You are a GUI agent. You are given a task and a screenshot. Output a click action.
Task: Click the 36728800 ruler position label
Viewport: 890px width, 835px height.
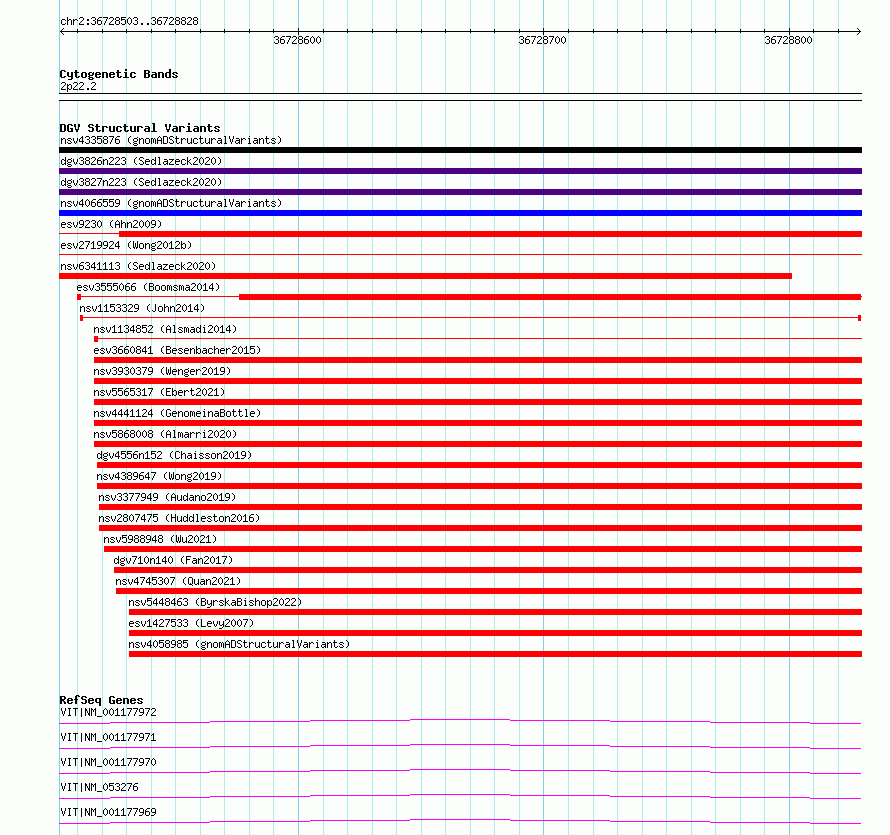tap(788, 40)
